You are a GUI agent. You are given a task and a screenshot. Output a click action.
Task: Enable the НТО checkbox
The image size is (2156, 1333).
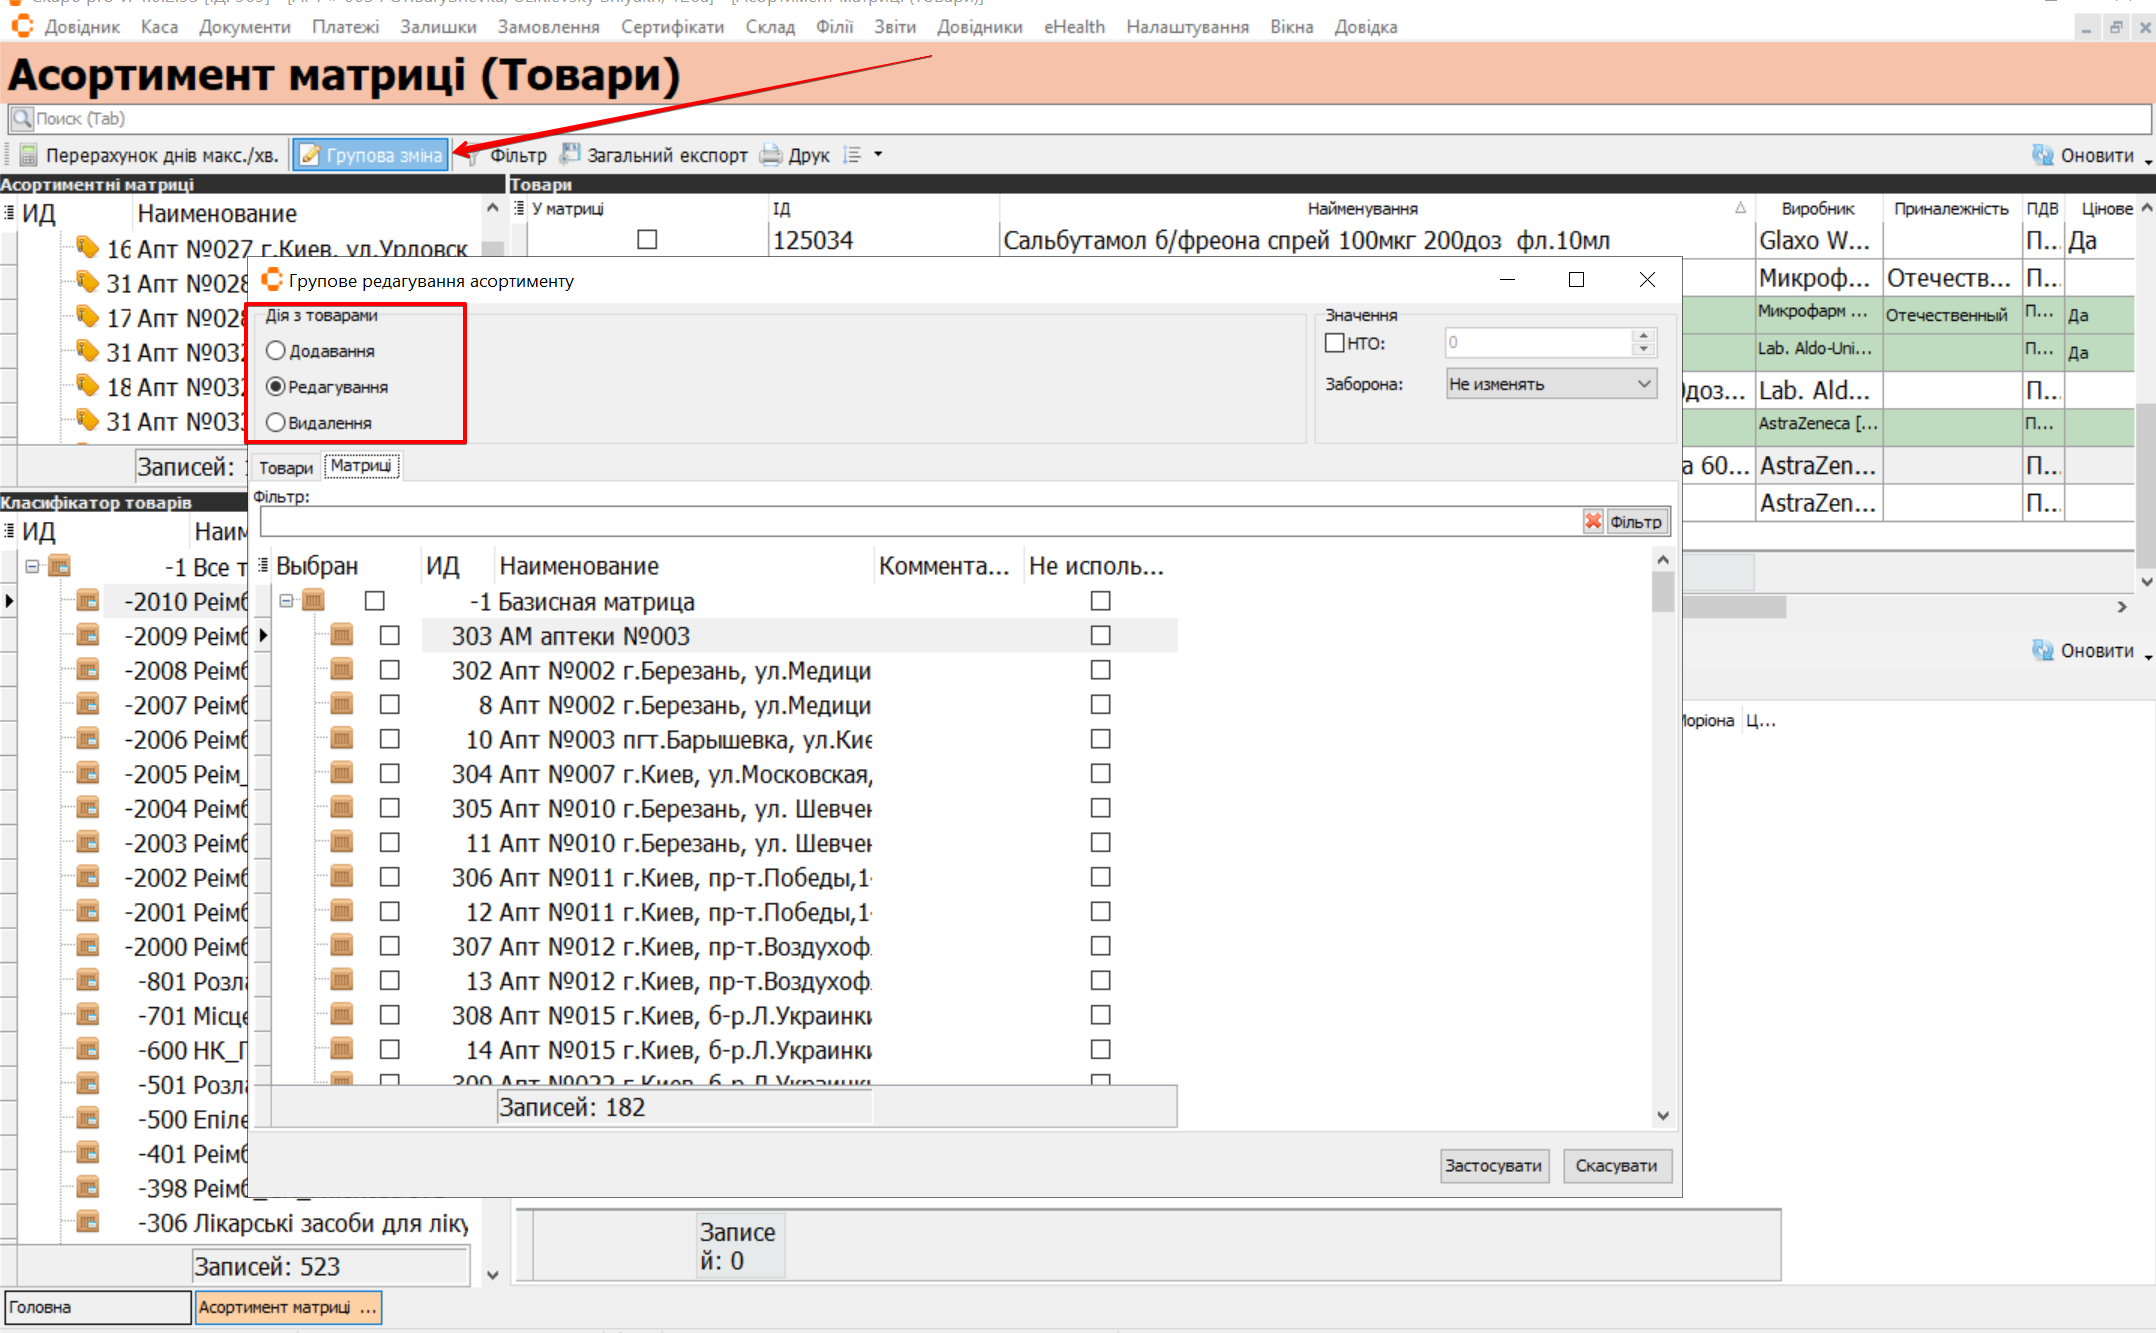1334,343
